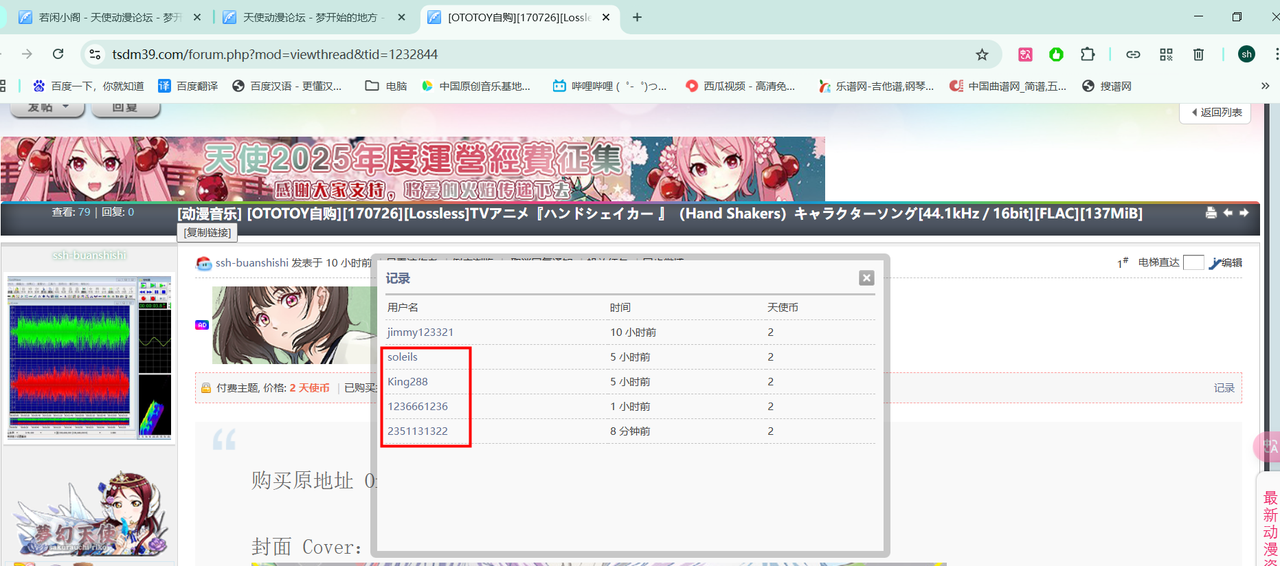Open ssh-buanshishi name above sidebar avatar
Image resolution: width=1280 pixels, height=566 pixels.
(89, 256)
